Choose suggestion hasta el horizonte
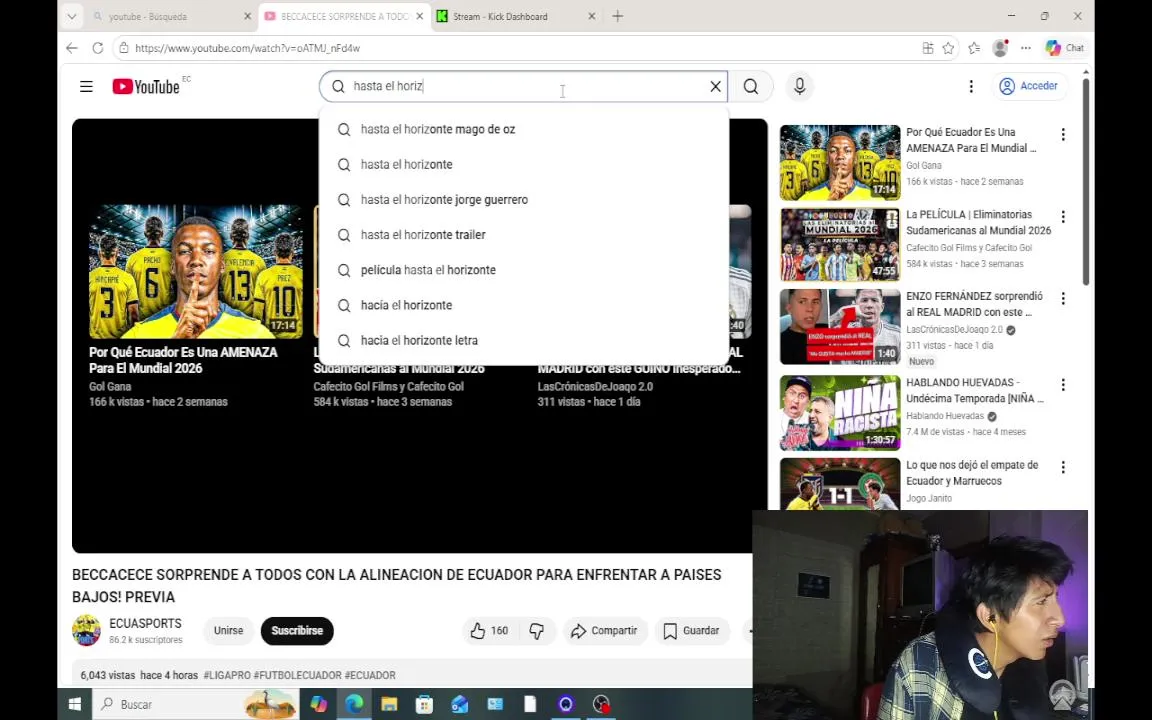This screenshot has width=1152, height=720. [x=524, y=165]
